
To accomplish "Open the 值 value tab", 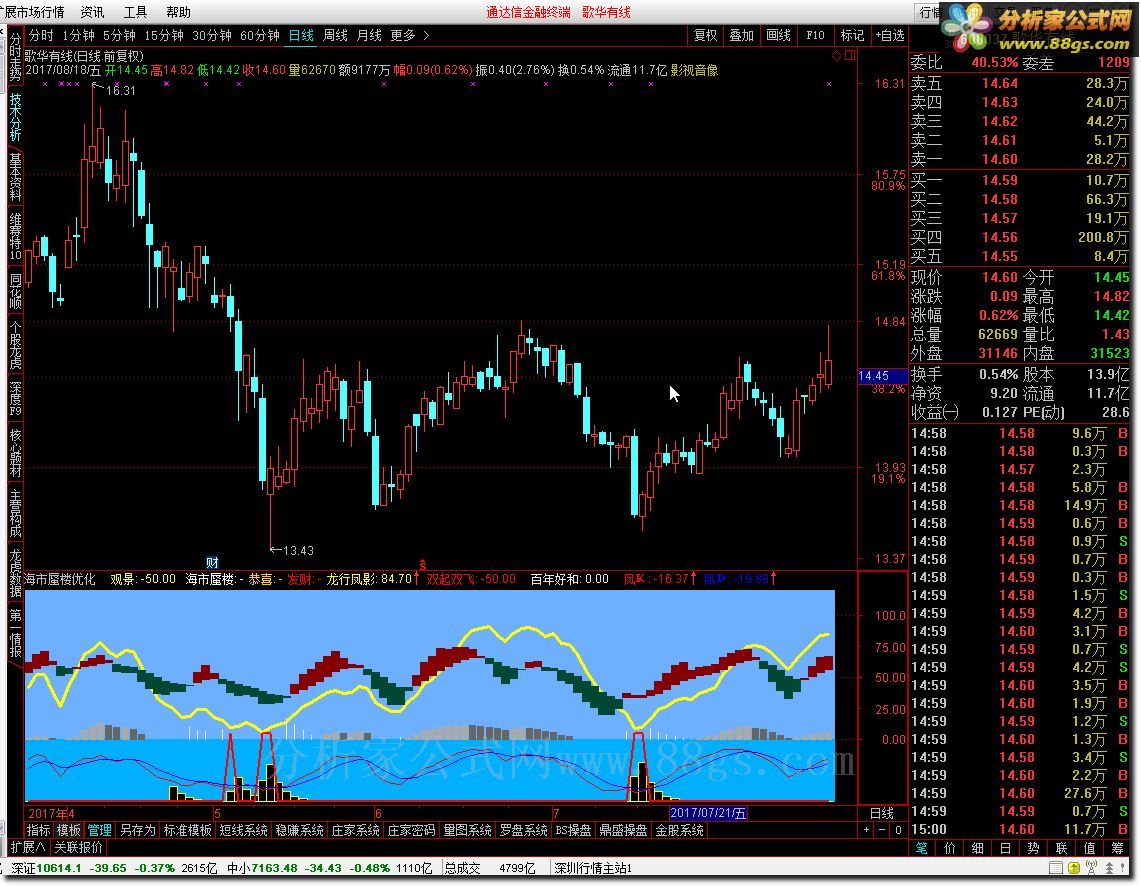I will click(1089, 847).
